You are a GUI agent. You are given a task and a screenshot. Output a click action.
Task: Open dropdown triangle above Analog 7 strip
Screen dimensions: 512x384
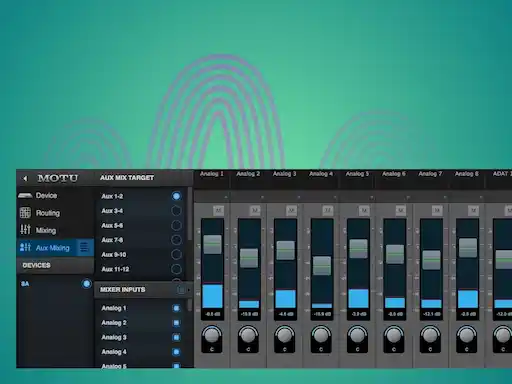(444, 197)
